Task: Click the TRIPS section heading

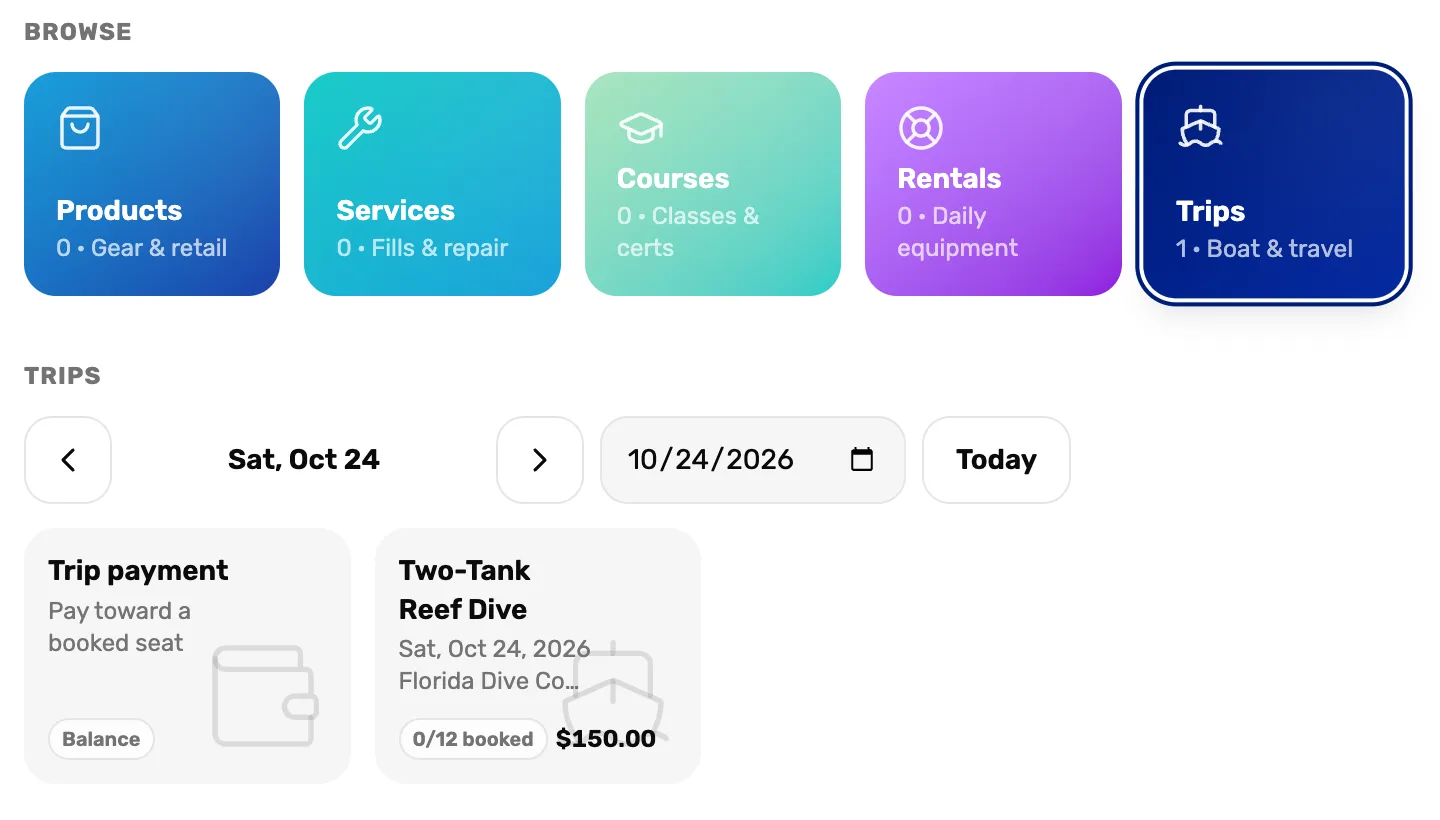Action: coord(62,376)
